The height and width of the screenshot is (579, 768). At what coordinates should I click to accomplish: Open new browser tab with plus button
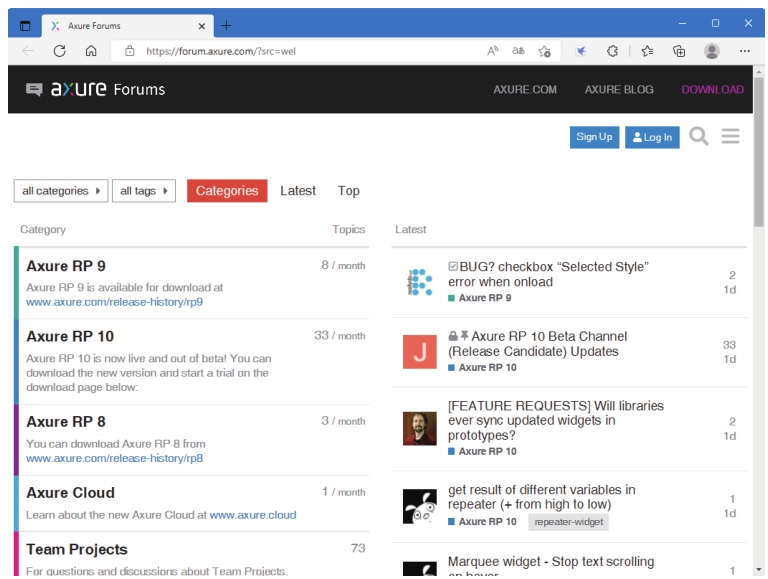(x=226, y=25)
